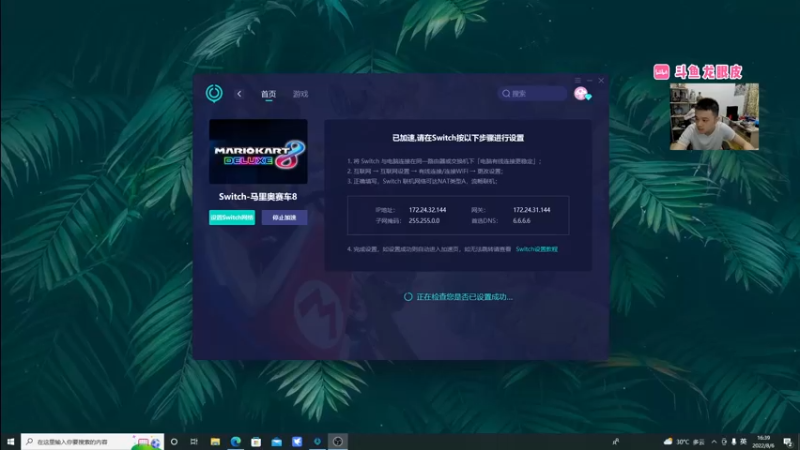The image size is (800, 450).
Task: Click the accelerator app logo icon
Action: point(214,93)
